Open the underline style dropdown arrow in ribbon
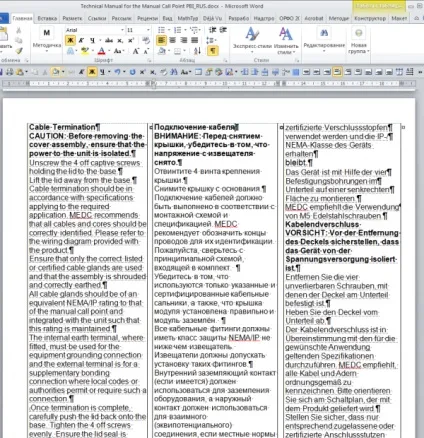The image size is (424, 438). 100,40
